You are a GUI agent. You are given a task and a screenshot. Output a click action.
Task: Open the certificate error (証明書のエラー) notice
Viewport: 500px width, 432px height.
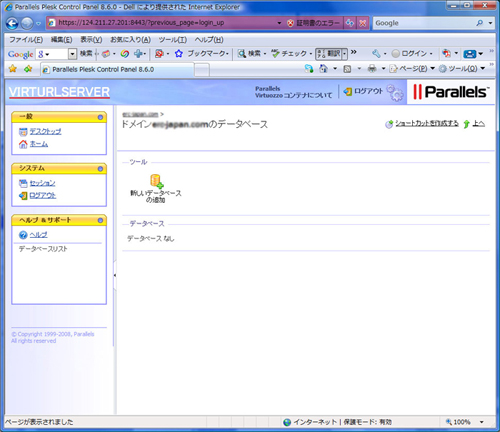coord(313,23)
